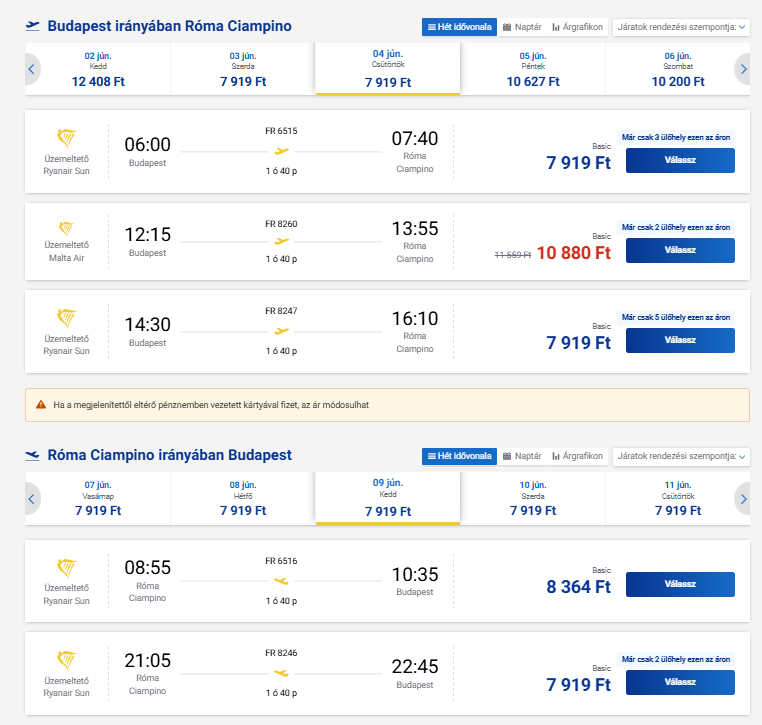Click the left arrow of return date carousel
The width and height of the screenshot is (762, 725).
click(32, 498)
